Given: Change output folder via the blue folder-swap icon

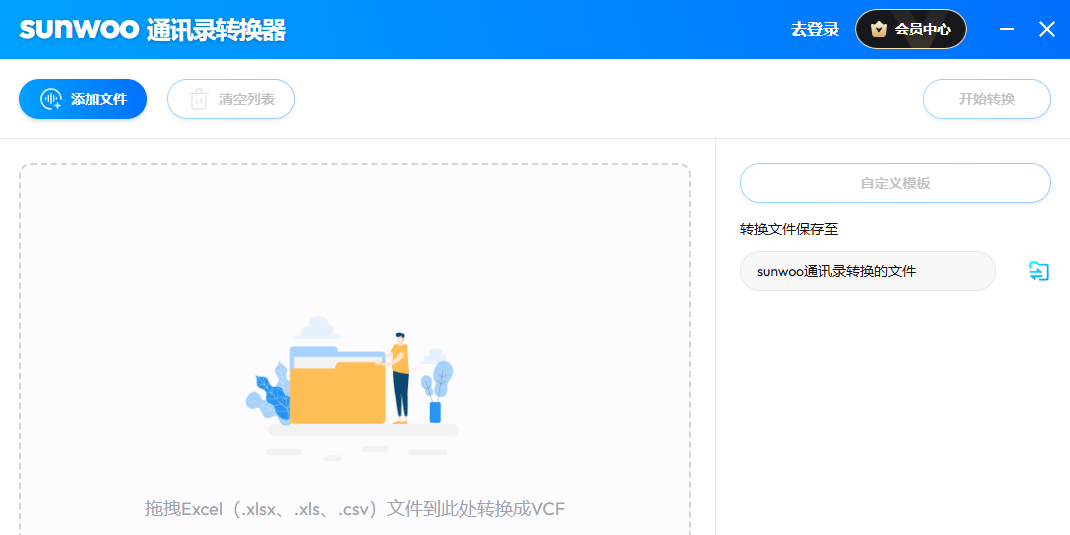Looking at the screenshot, I should [x=1039, y=271].
